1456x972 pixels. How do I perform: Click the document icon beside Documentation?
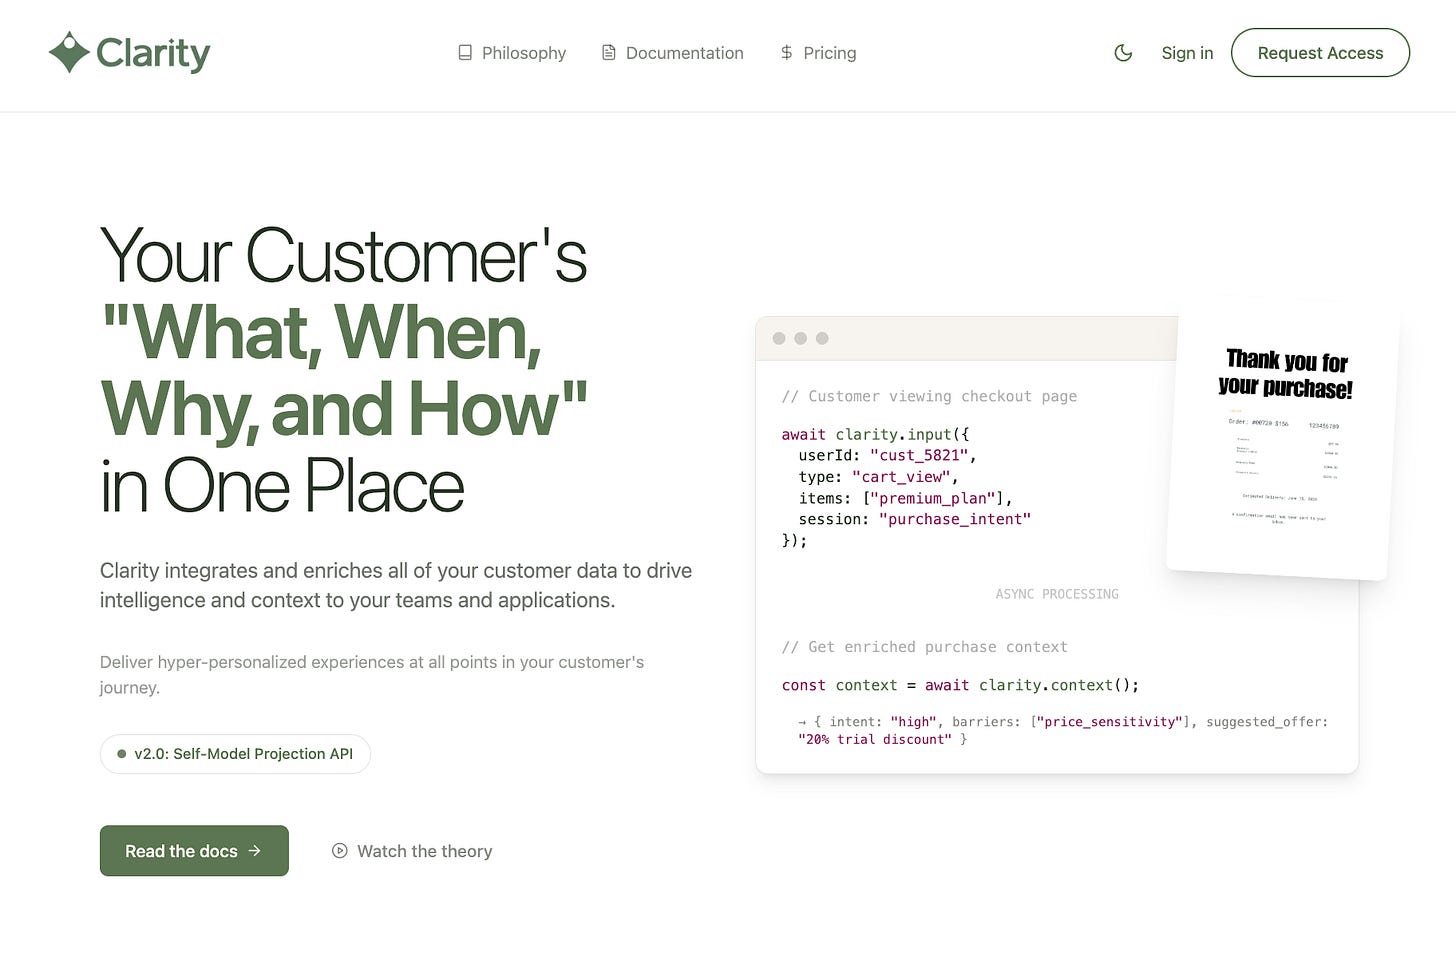tap(608, 53)
